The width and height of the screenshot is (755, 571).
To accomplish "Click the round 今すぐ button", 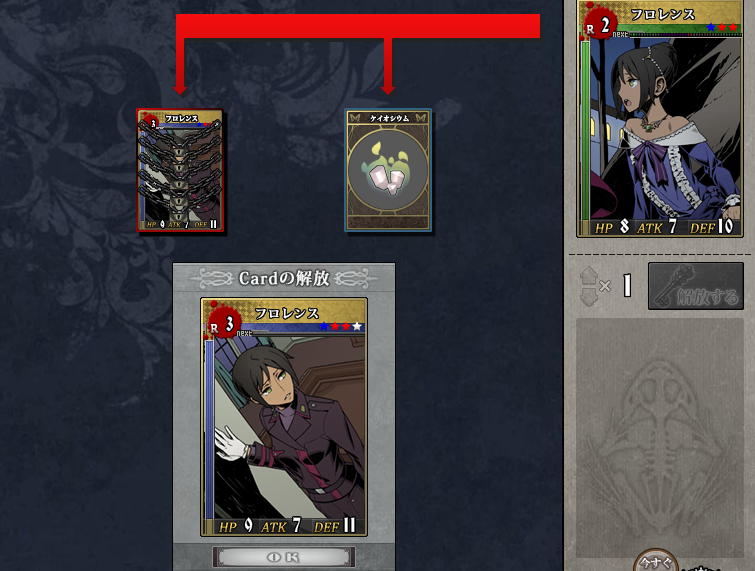I will (656, 561).
